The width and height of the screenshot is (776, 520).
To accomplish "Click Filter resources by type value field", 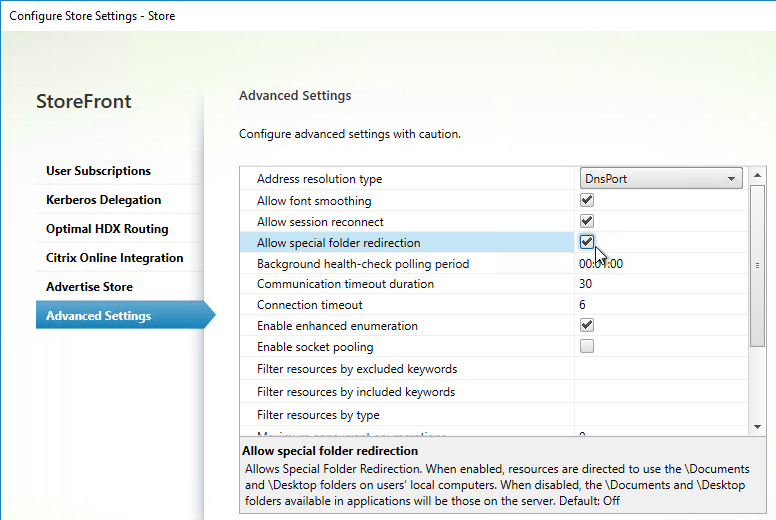I will click(661, 415).
